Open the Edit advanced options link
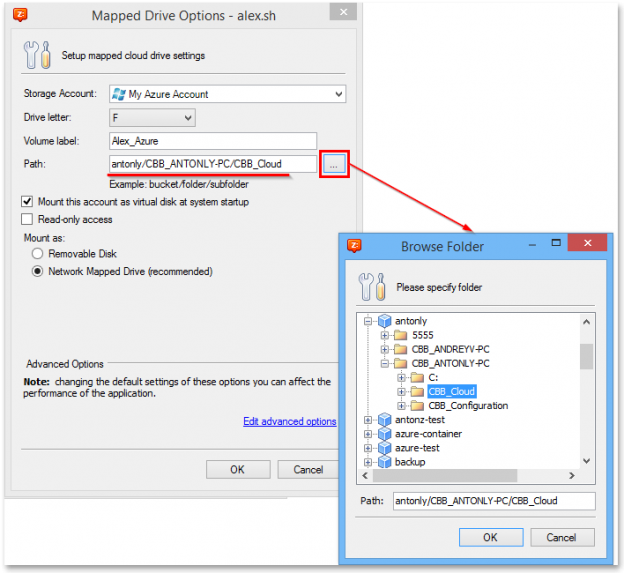The width and height of the screenshot is (624, 573). tap(290, 421)
